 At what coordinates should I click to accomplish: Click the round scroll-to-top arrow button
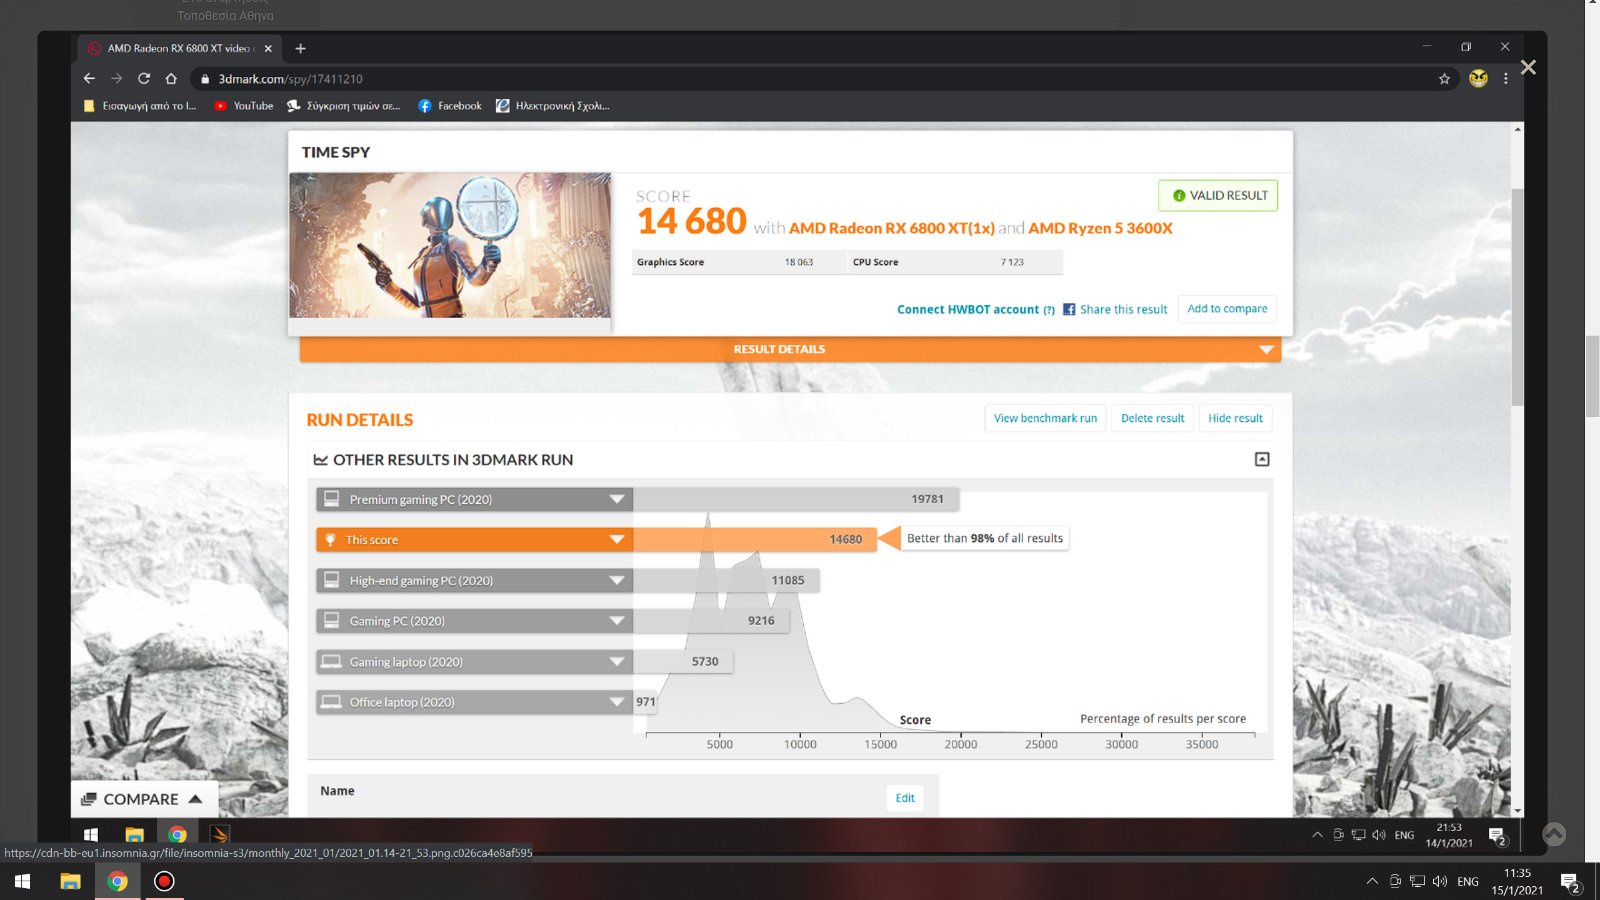point(1554,834)
